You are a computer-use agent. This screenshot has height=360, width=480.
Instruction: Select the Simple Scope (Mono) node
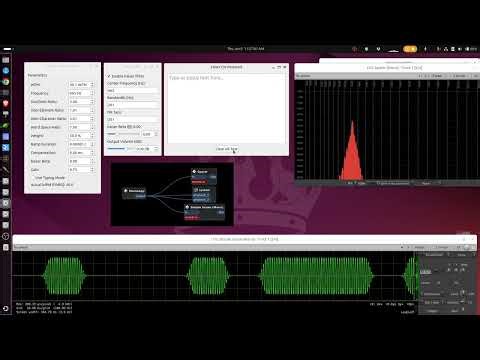205,212
